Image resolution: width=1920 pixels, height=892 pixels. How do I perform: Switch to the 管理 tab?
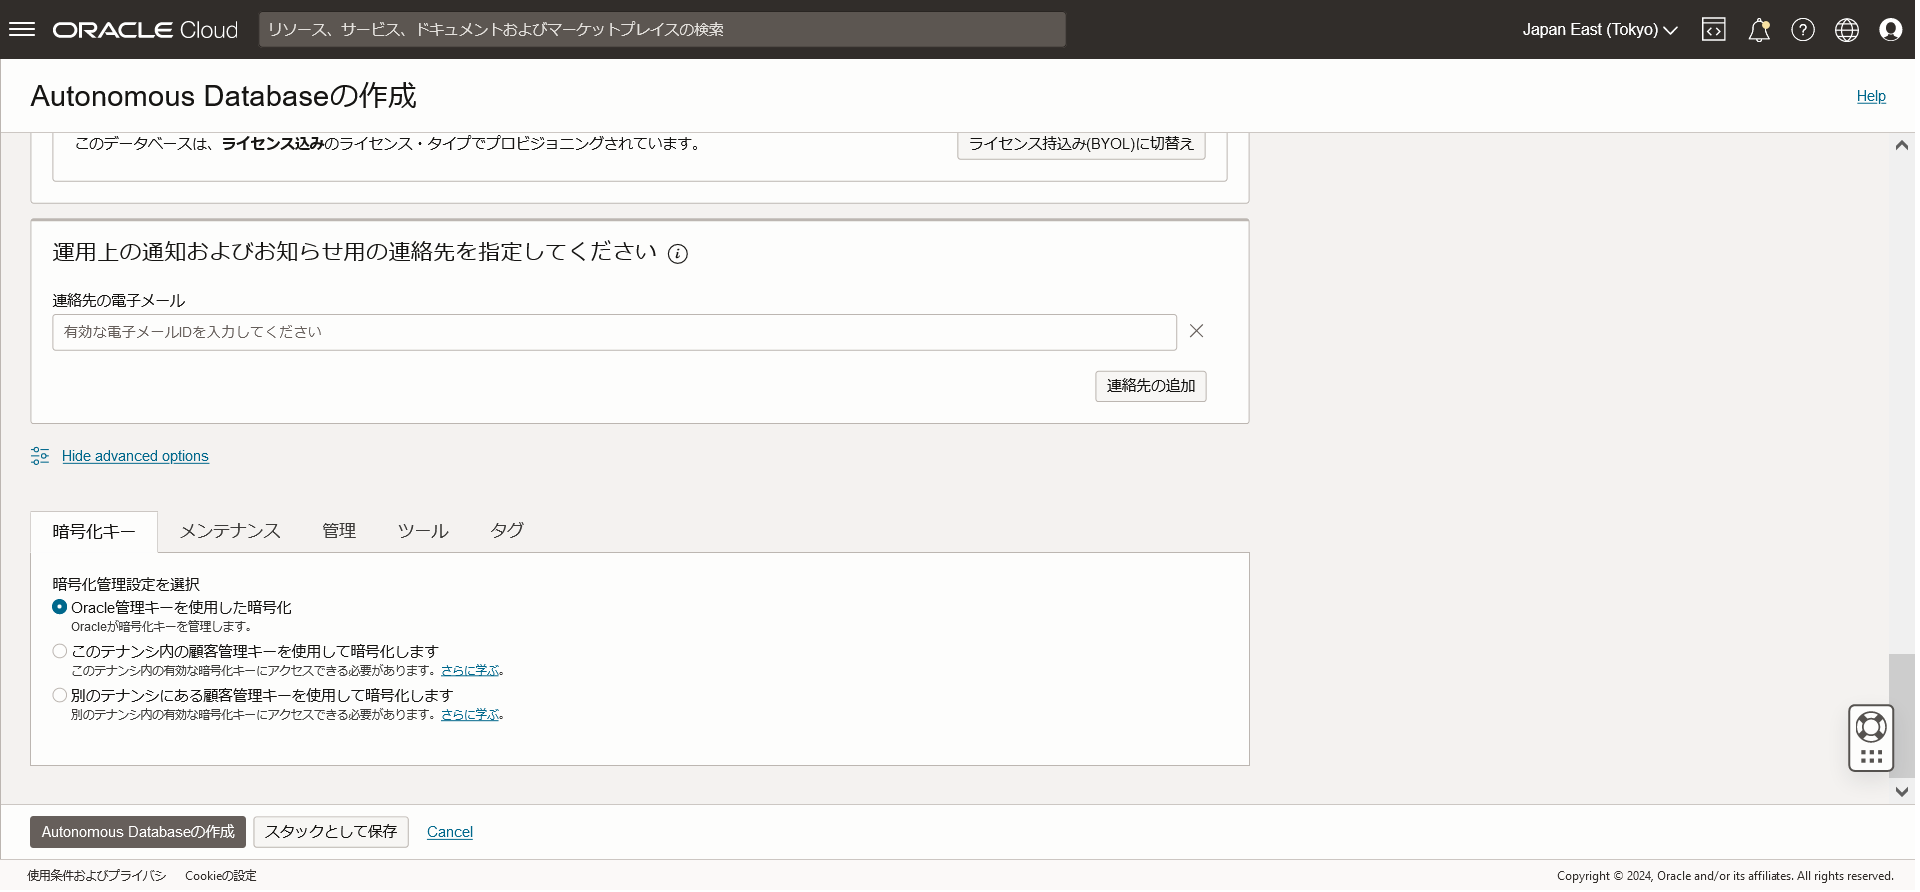(x=339, y=531)
